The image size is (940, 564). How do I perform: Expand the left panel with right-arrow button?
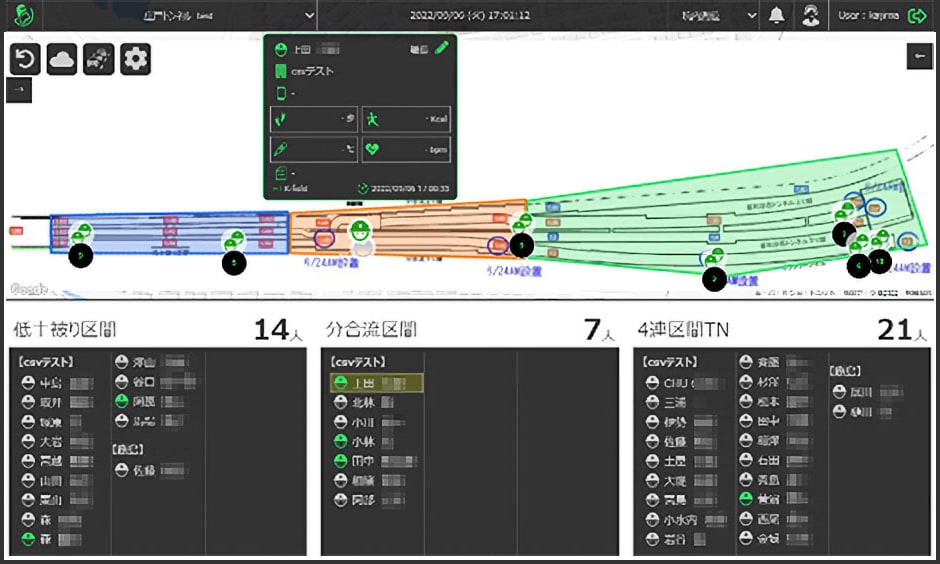pos(19,90)
